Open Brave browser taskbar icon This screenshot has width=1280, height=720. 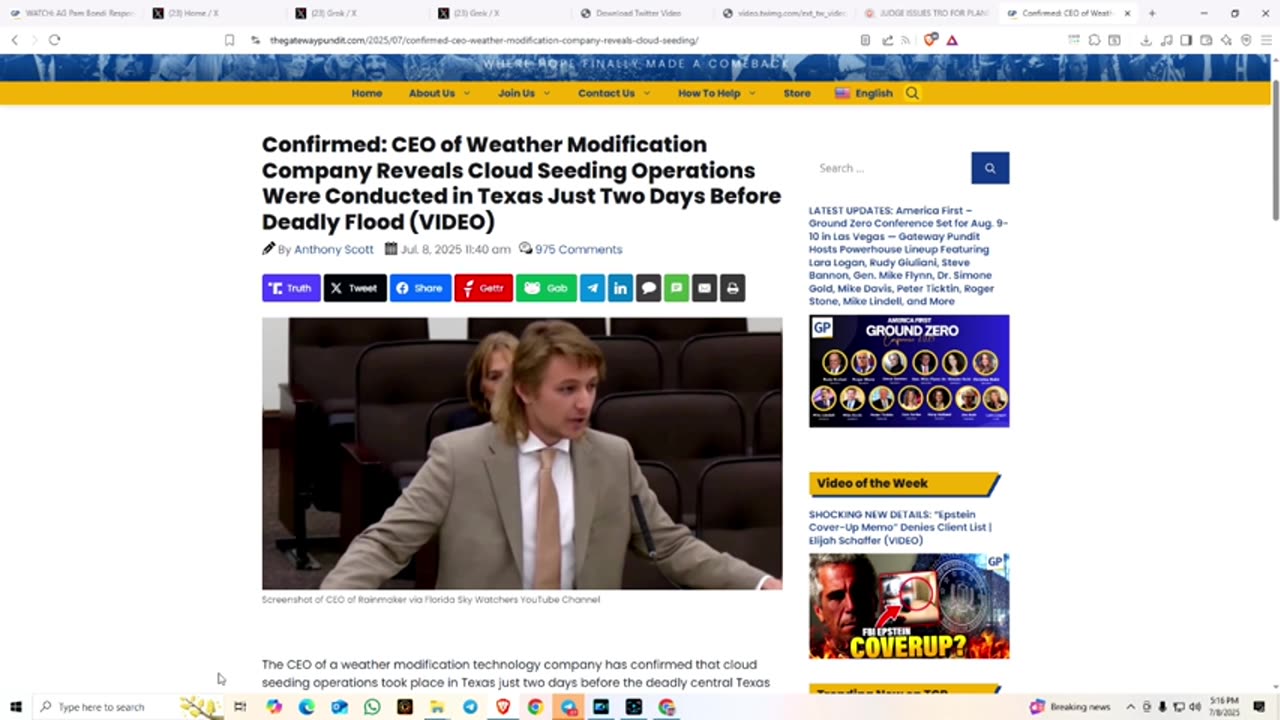[503, 707]
